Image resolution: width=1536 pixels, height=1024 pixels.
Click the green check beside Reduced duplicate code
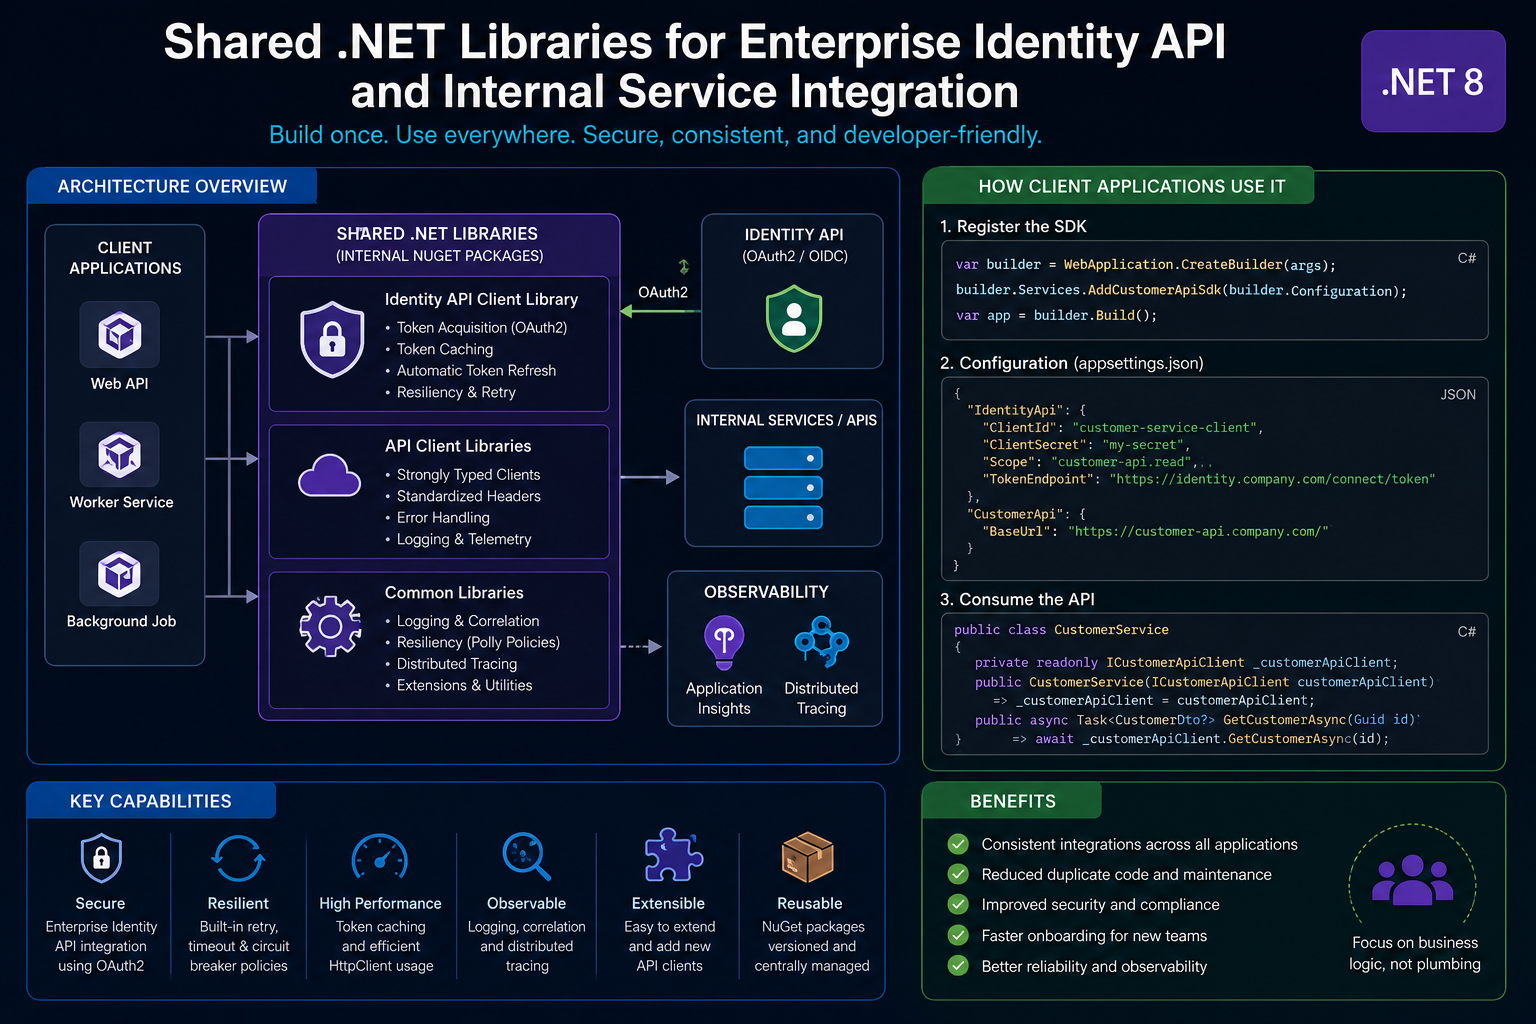(x=958, y=874)
